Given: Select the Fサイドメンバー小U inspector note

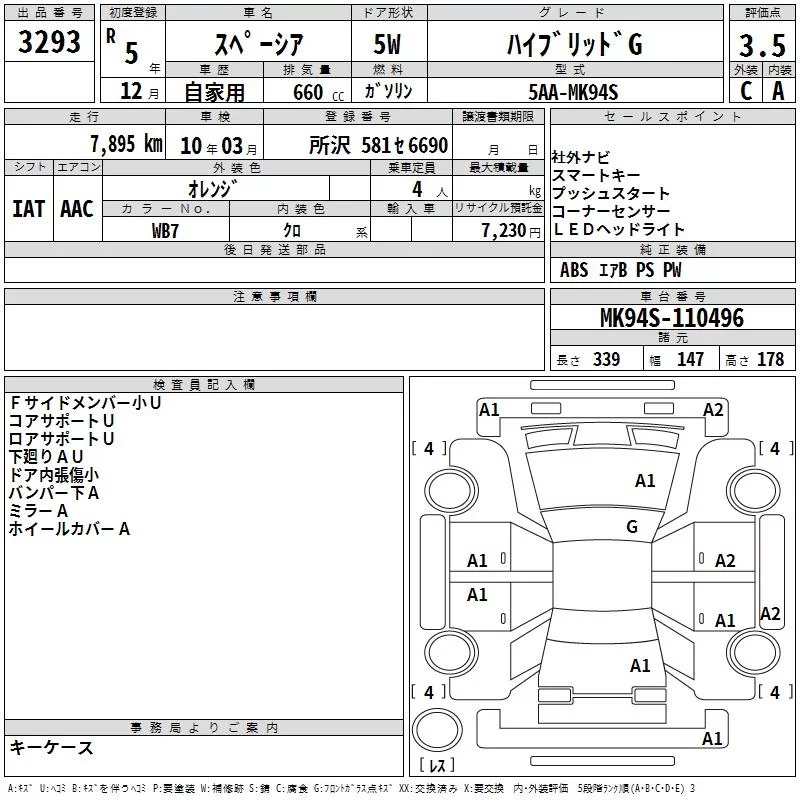Looking at the screenshot, I should click(x=85, y=403).
